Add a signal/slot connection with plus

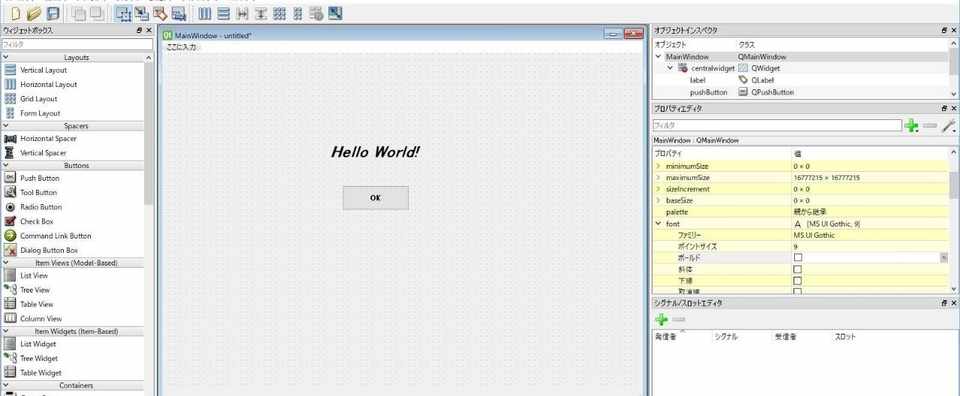pyautogui.click(x=661, y=319)
